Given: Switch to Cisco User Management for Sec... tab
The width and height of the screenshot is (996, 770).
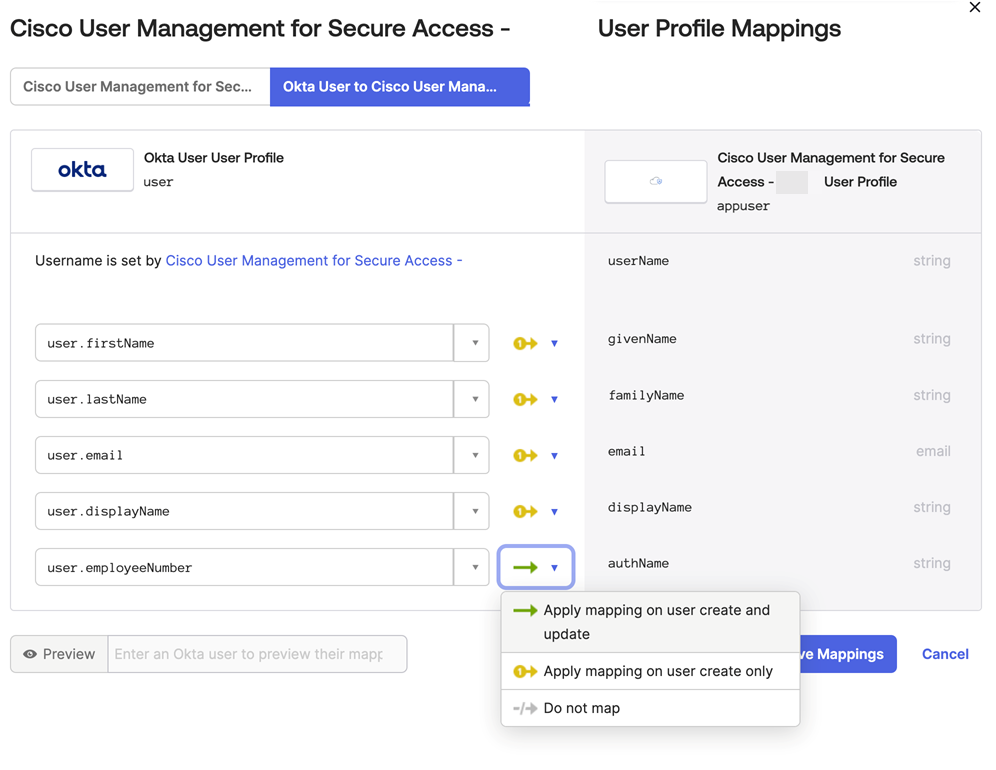Looking at the screenshot, I should (140, 86).
